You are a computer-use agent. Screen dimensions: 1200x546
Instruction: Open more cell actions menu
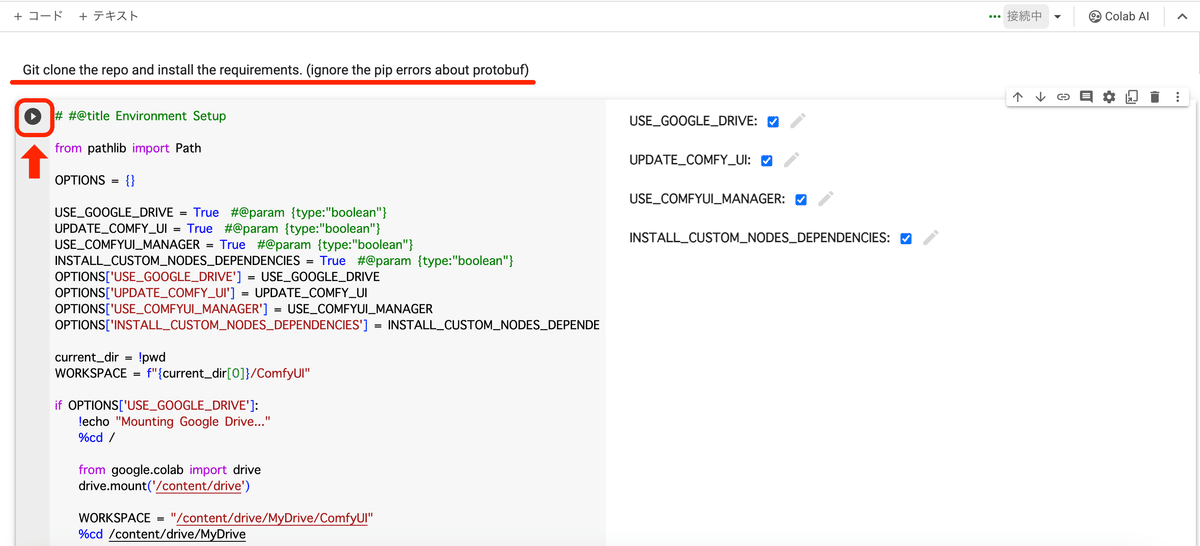click(x=1178, y=97)
